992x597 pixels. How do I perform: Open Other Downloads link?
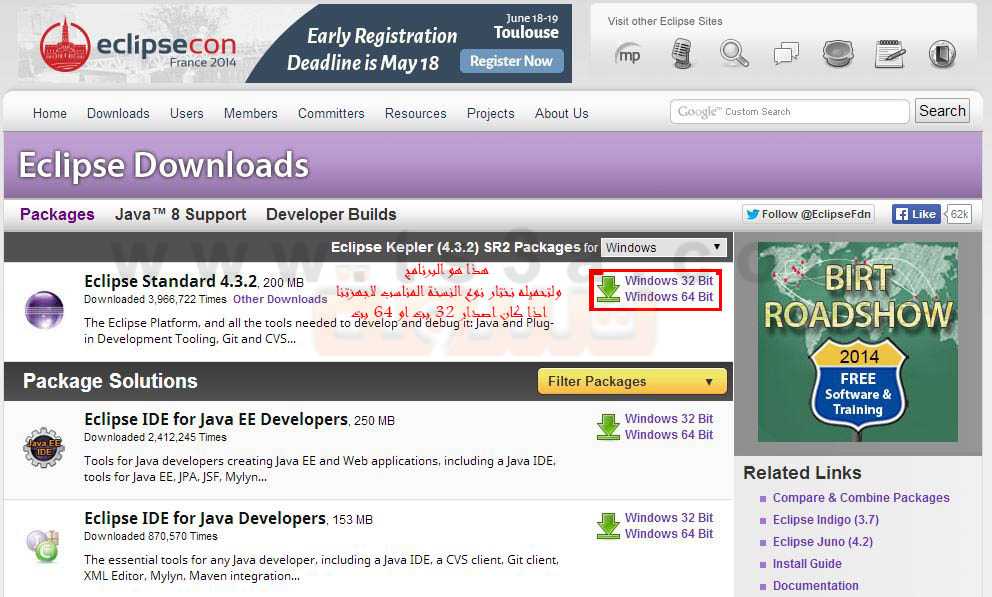(x=280, y=299)
